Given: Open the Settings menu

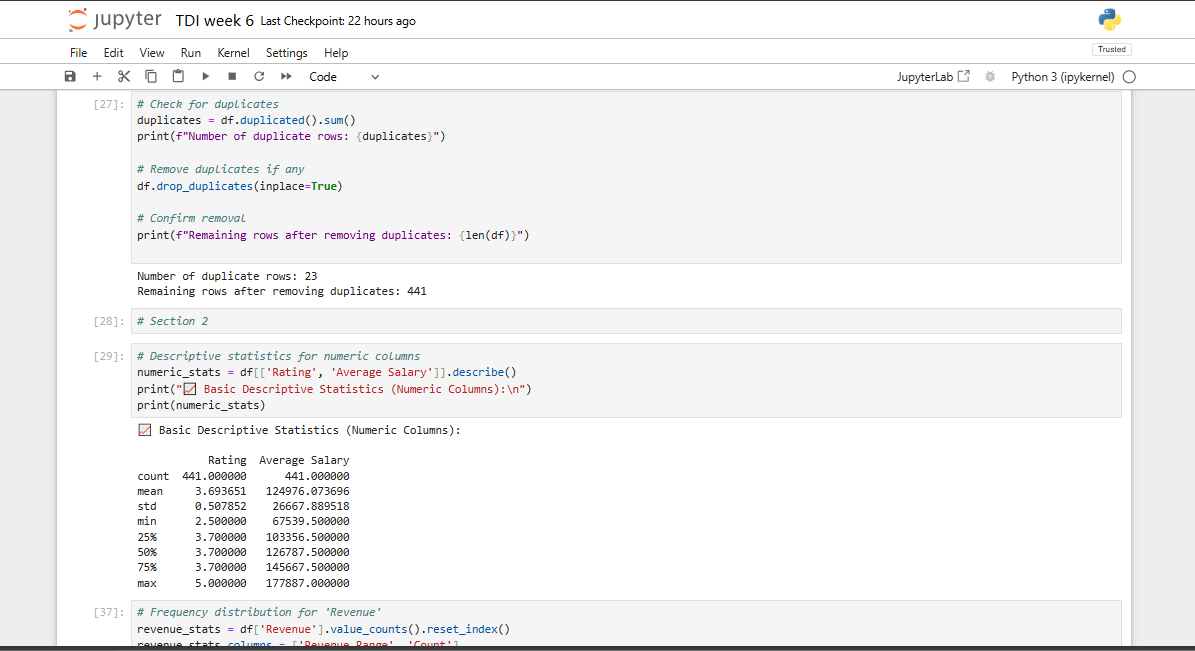Looking at the screenshot, I should click(x=287, y=53).
